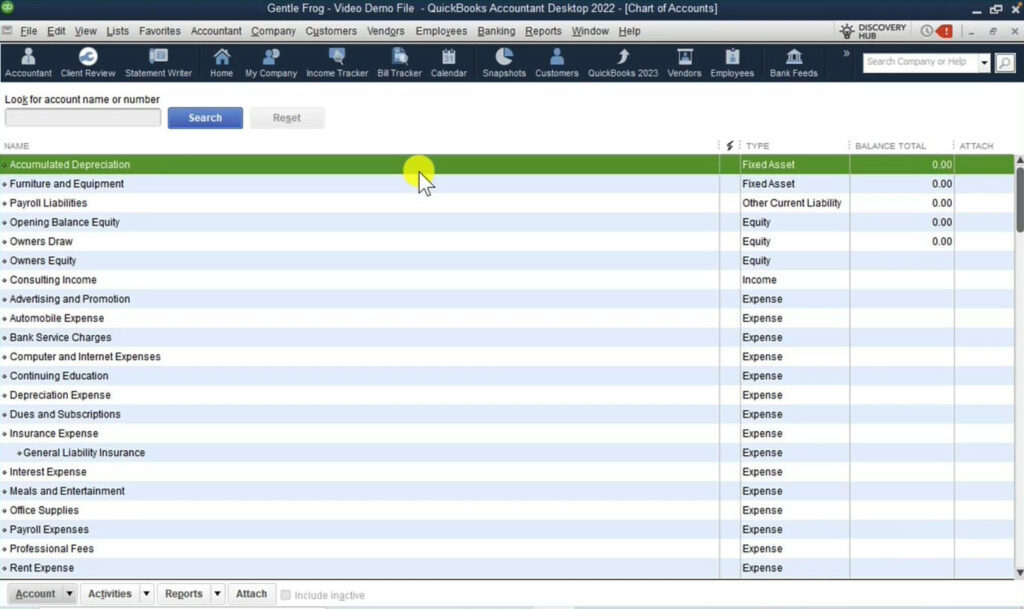Open the Bill Tracker icon
Image resolution: width=1024 pixels, height=609 pixels.
(399, 62)
